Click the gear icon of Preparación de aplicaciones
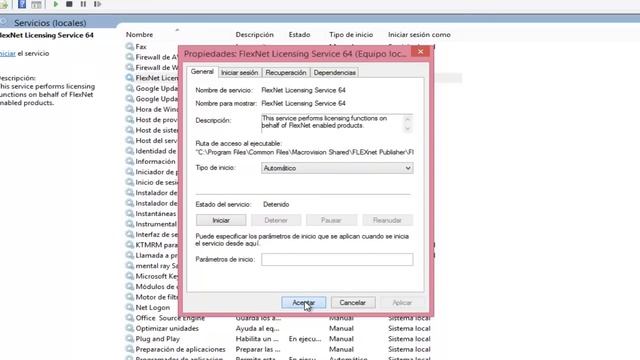Image resolution: width=640 pixels, height=360 pixels. [x=130, y=349]
